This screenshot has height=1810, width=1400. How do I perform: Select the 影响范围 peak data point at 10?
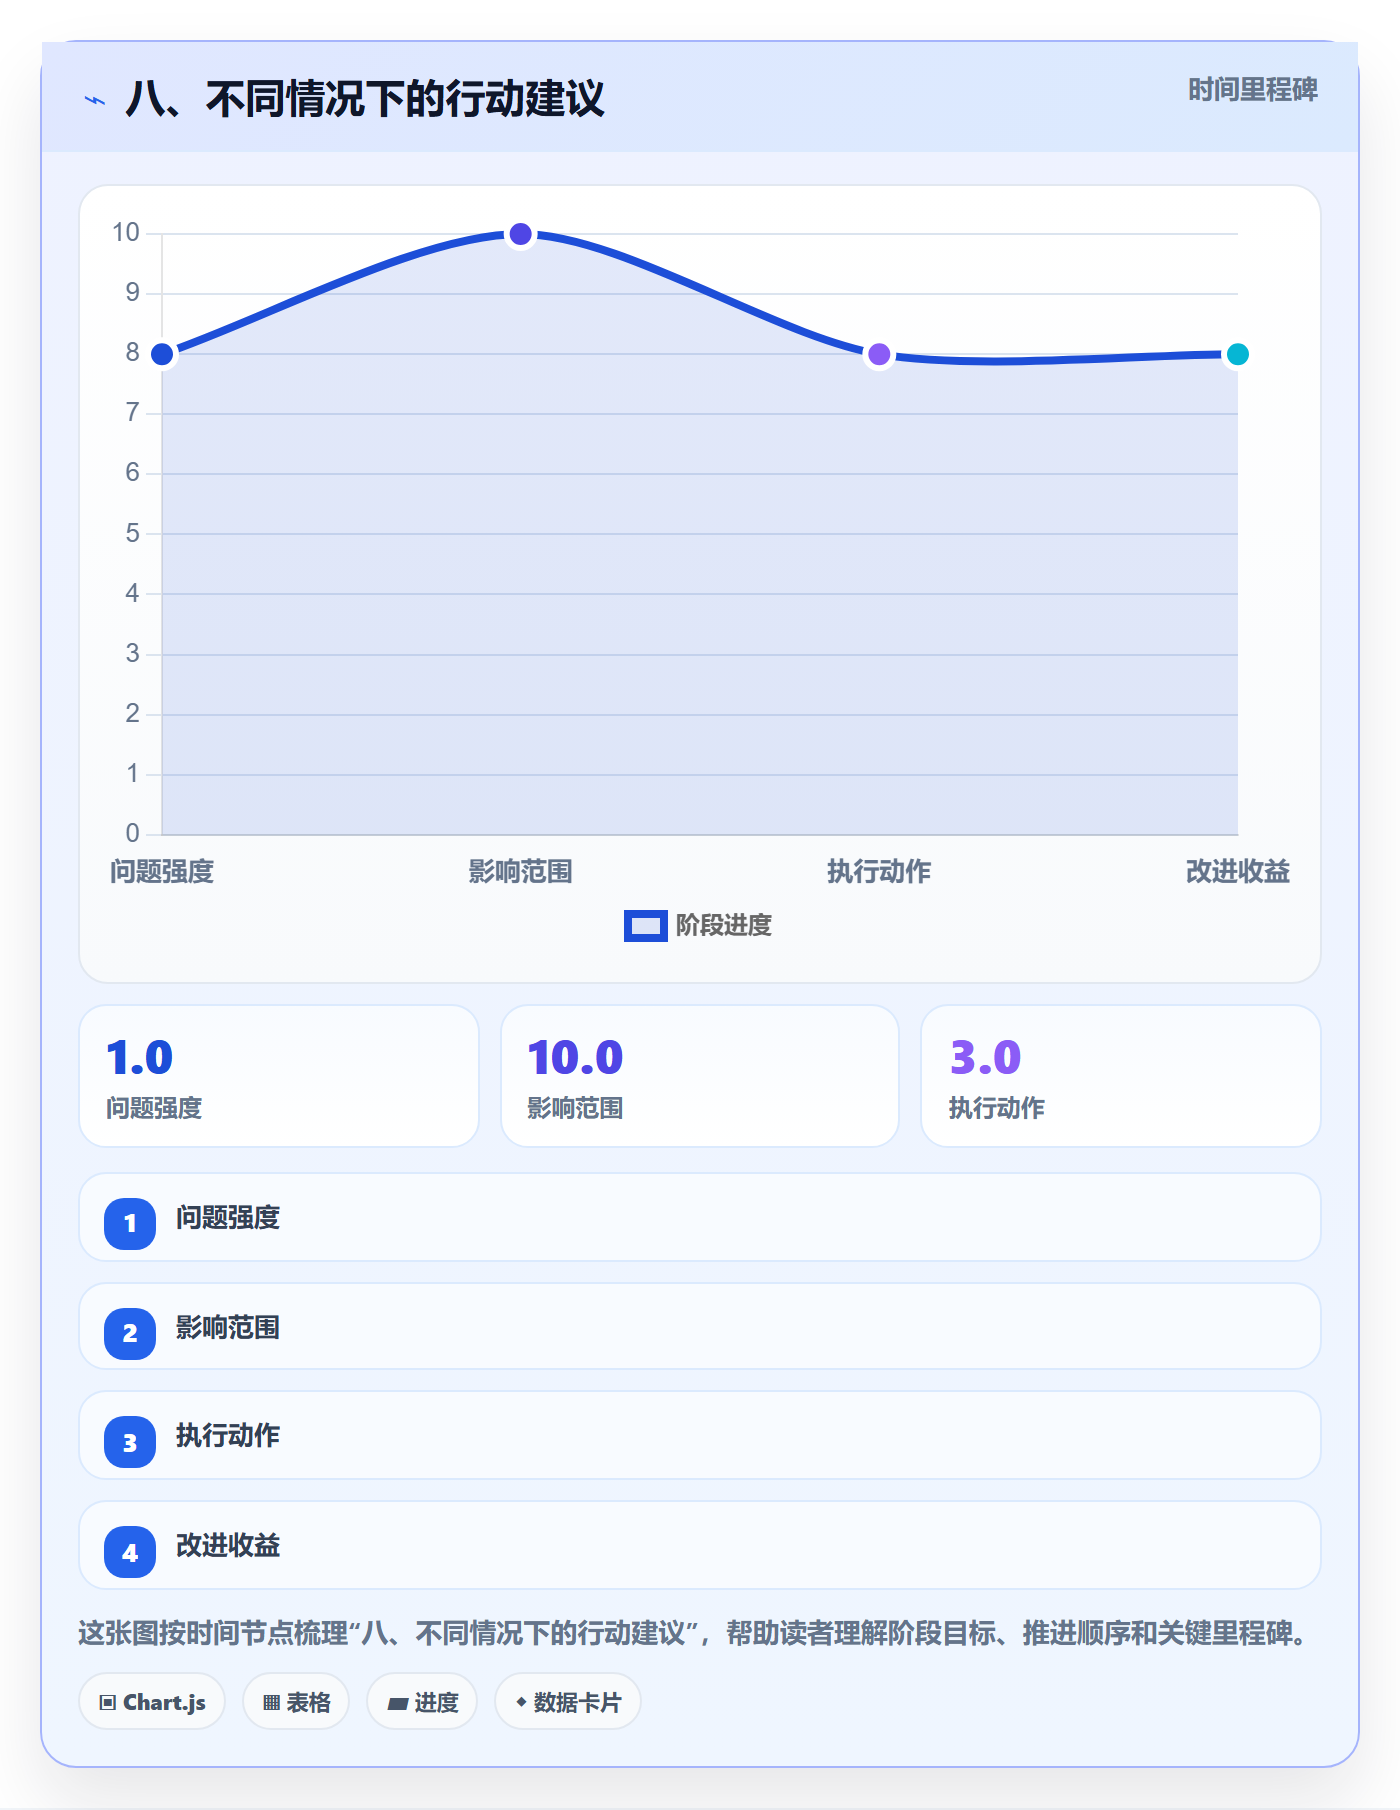(x=520, y=234)
